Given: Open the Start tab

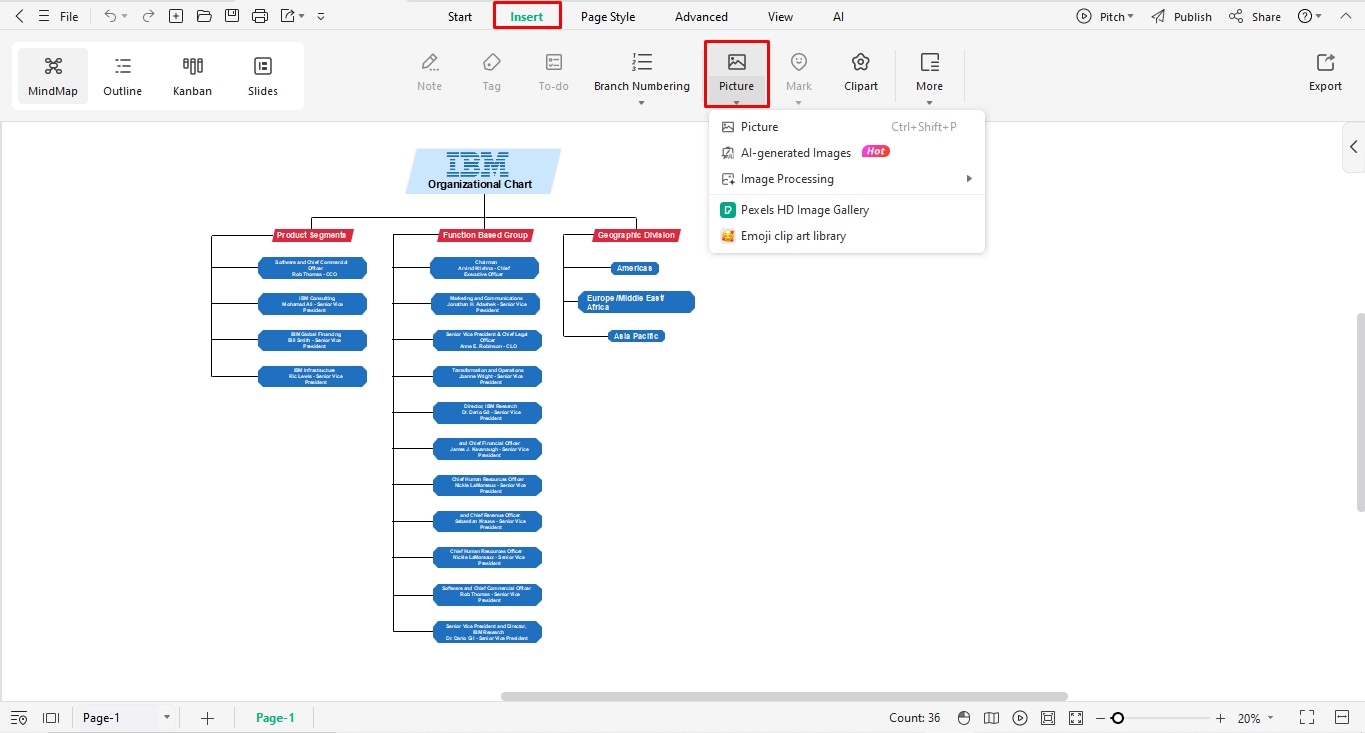Looking at the screenshot, I should tap(460, 16).
